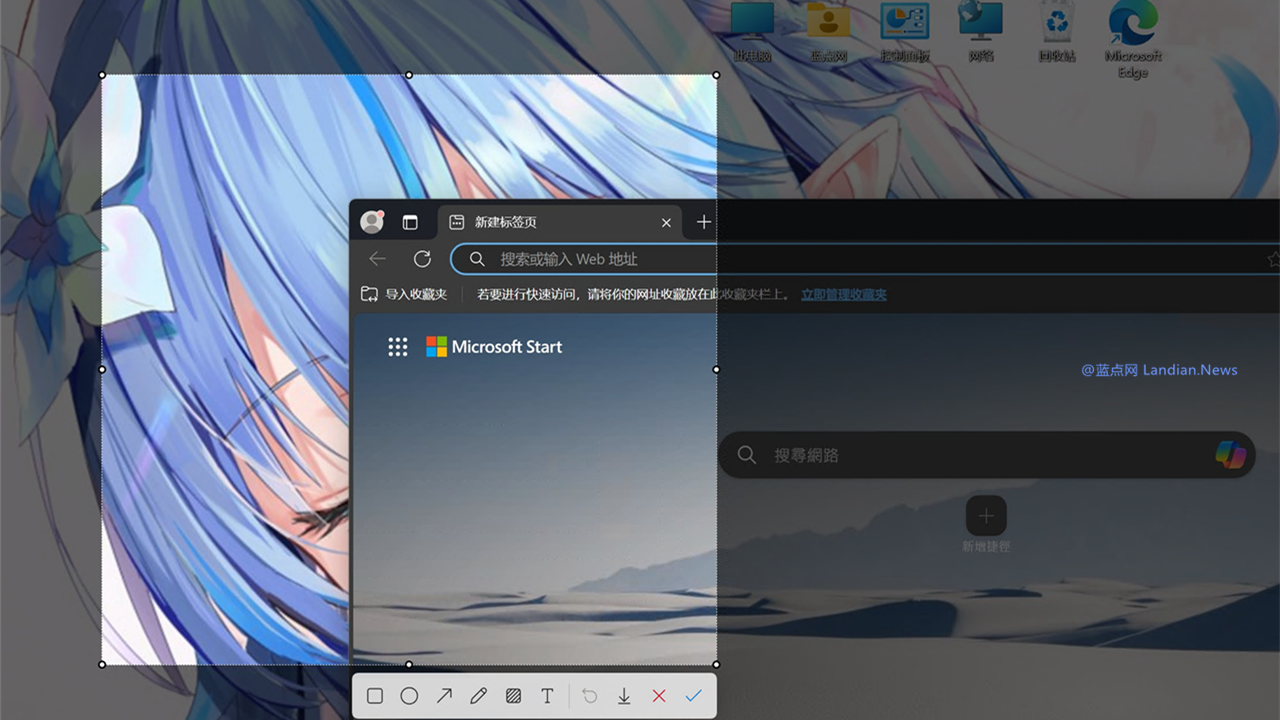Screen dimensions: 1280x720
Task: Refresh the page in Edge
Action: [422, 259]
